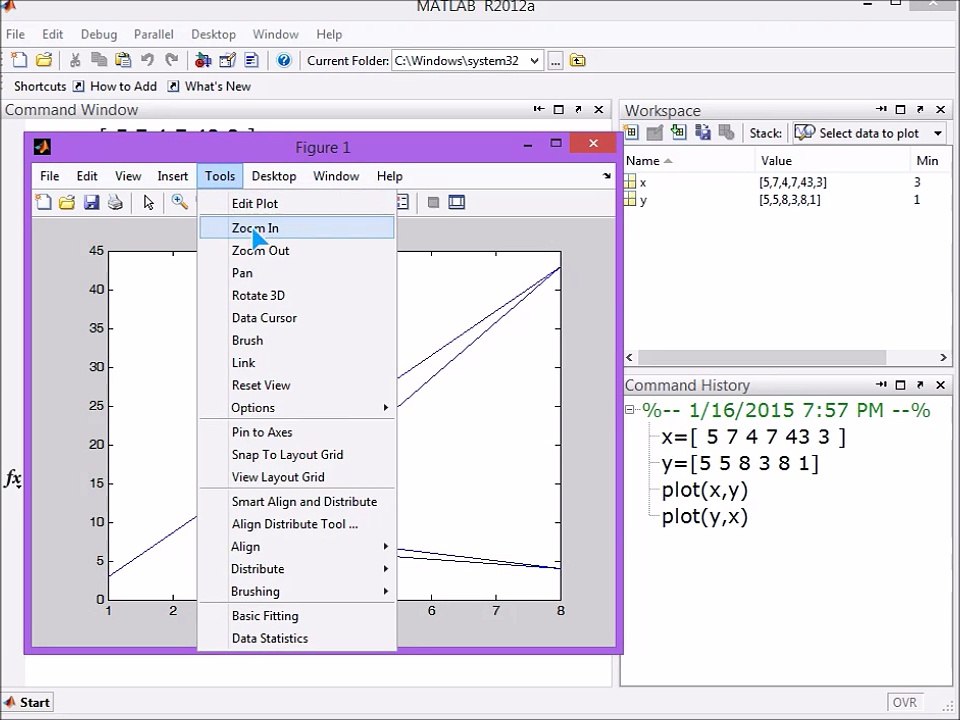Collapse the 1/16/2015 command history group
The height and width of the screenshot is (720, 960).
point(629,410)
